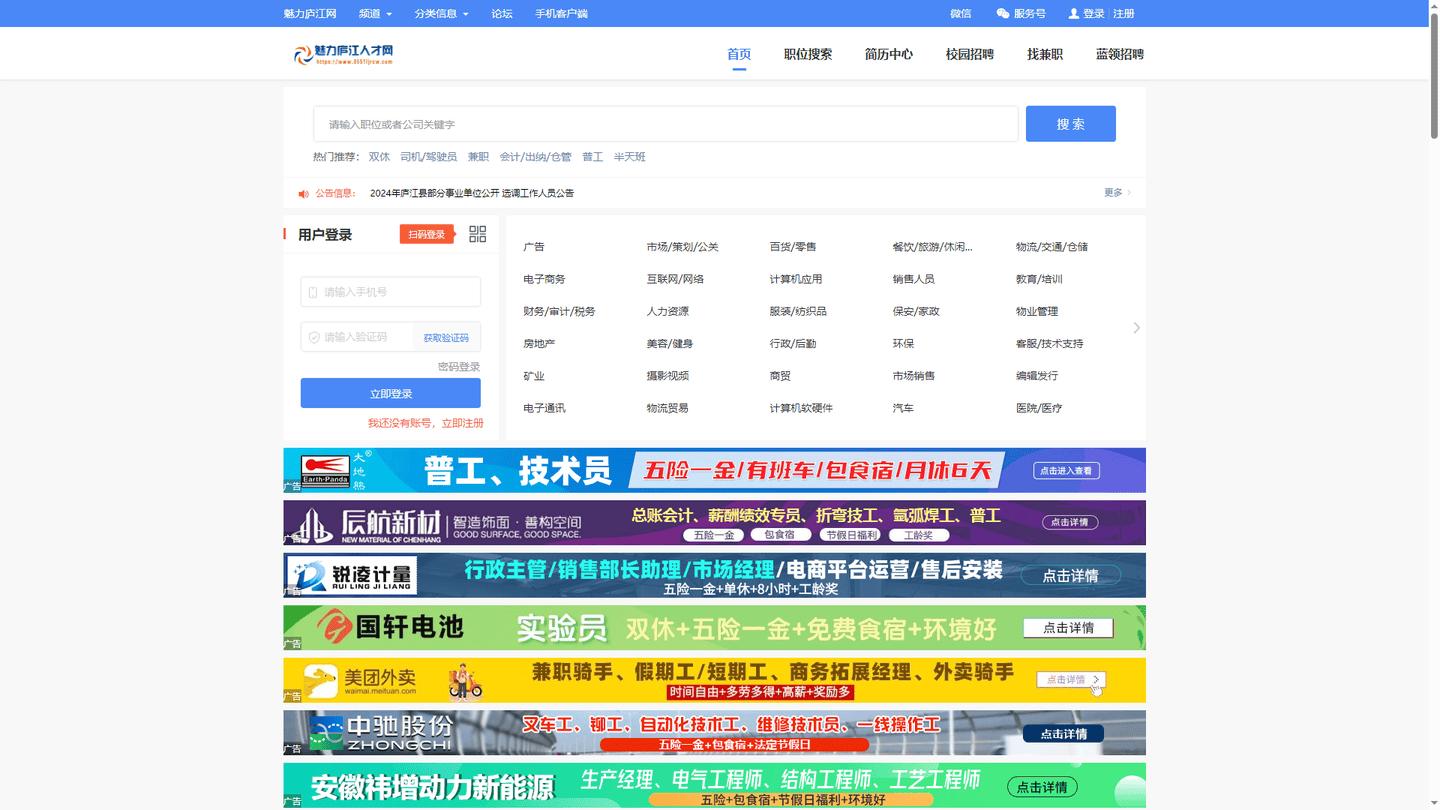Open the 财务/审计/税务 category

559,312
